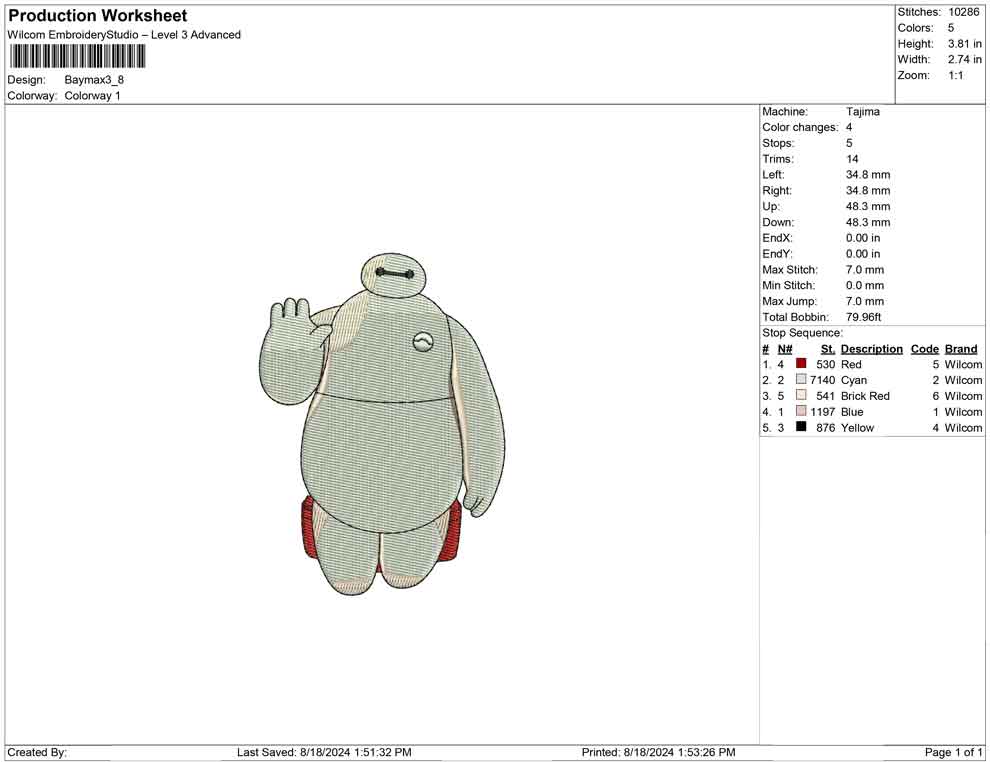Click the barcode under the worksheet title

[78, 57]
